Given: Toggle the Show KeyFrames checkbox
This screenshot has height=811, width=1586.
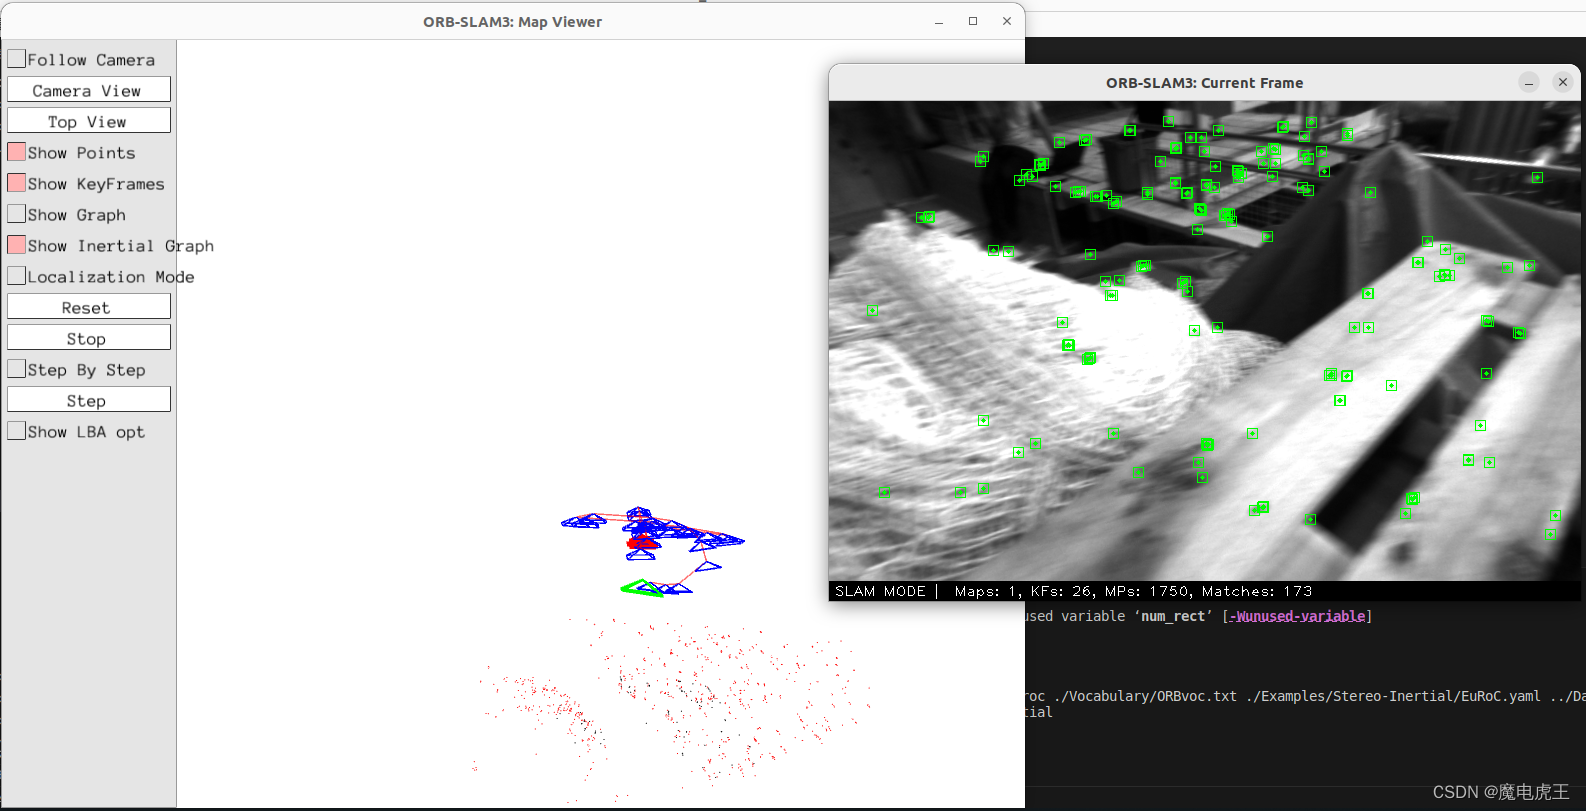Looking at the screenshot, I should click(17, 183).
